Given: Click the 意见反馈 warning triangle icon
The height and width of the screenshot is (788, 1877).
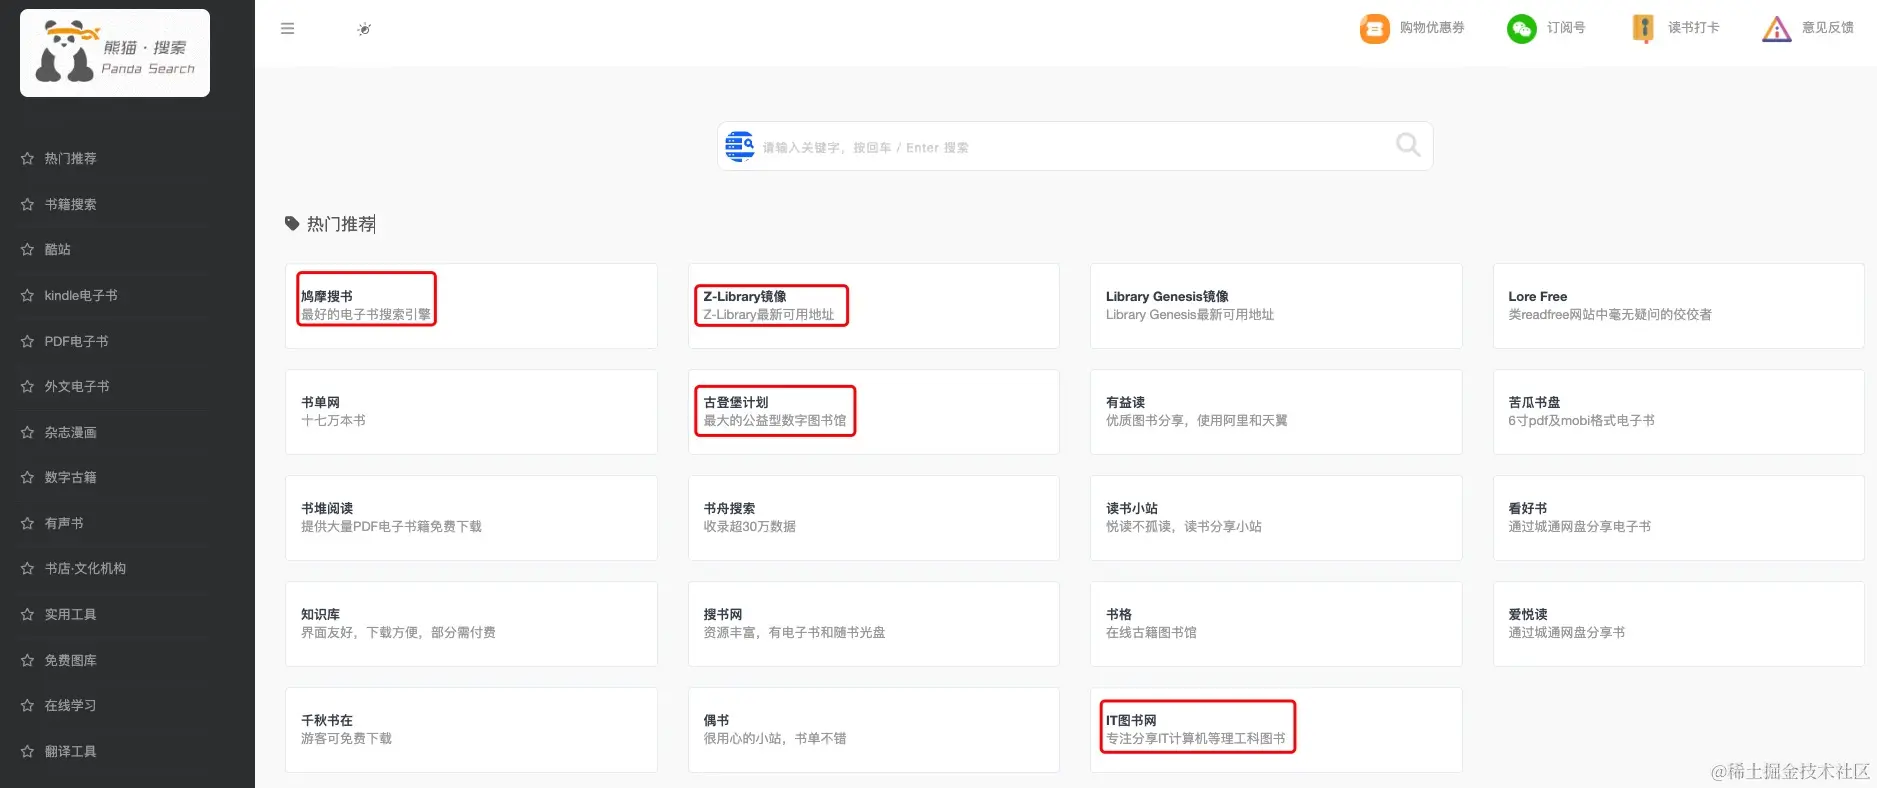Looking at the screenshot, I should click(x=1777, y=28).
